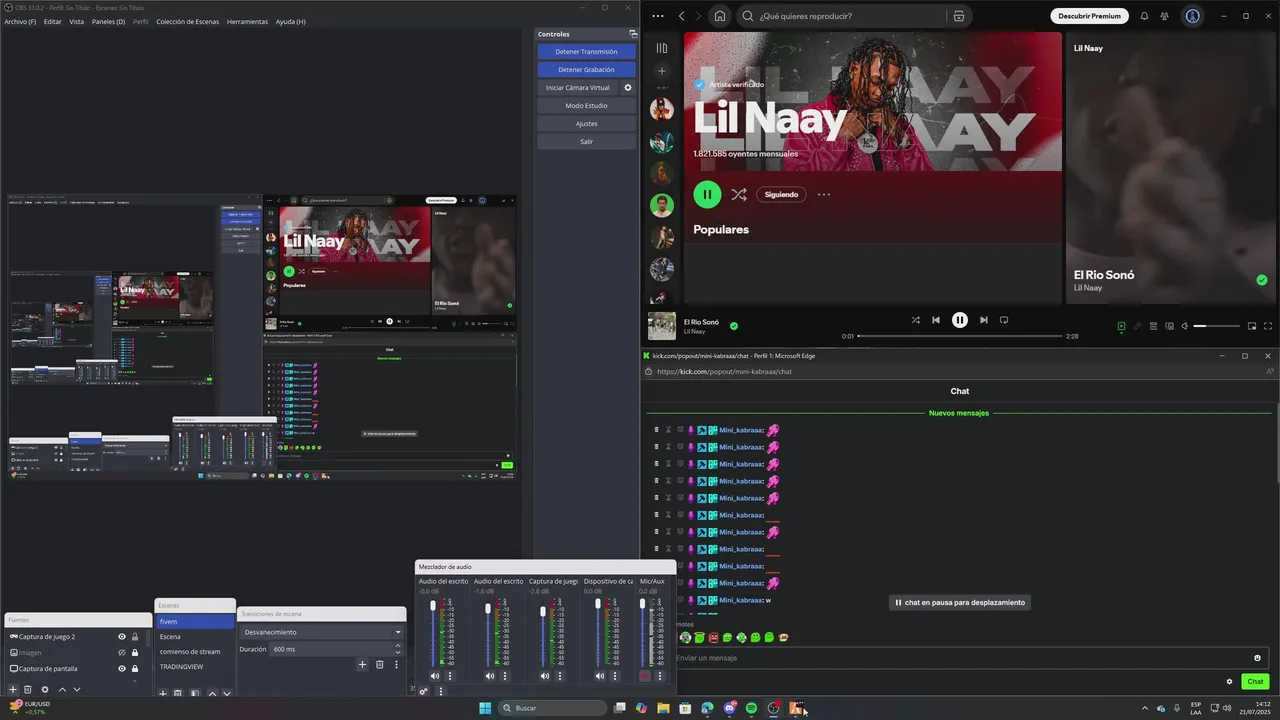1280x720 pixels.
Task: Open Spotify friend activity icon
Action: click(1165, 16)
